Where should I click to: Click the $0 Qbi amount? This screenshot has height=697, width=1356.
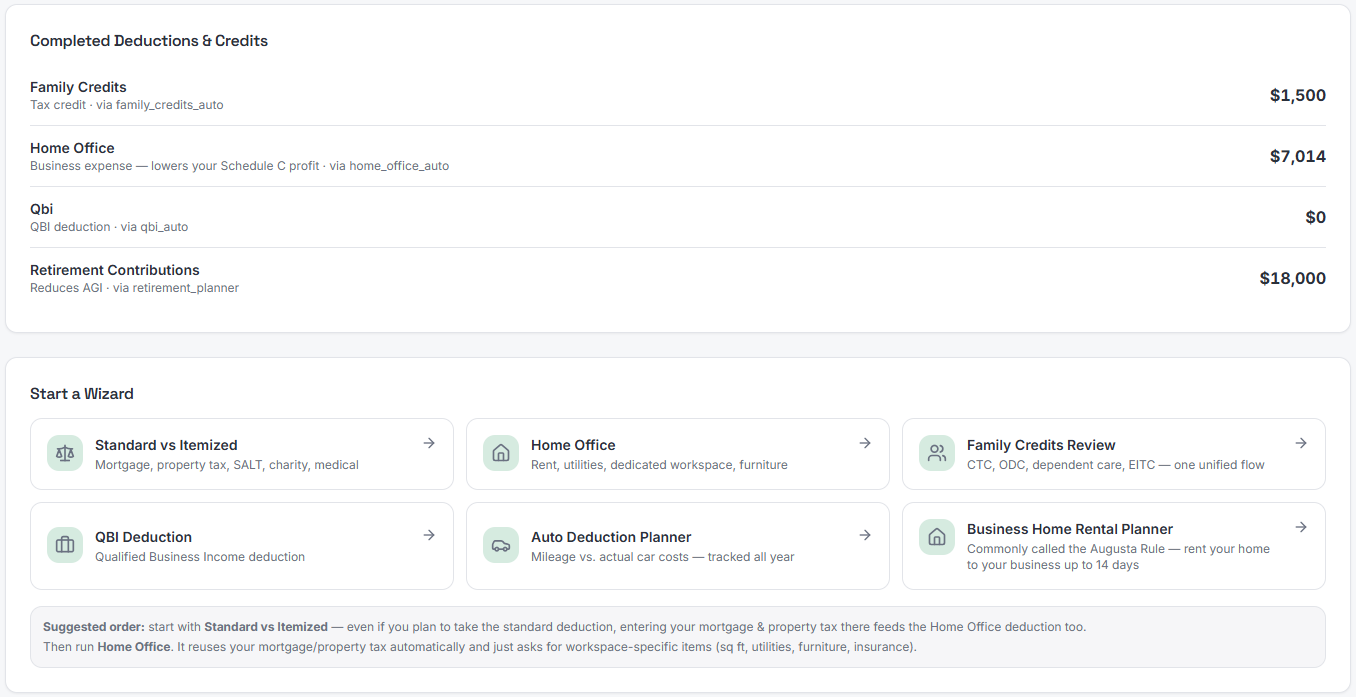[1316, 217]
